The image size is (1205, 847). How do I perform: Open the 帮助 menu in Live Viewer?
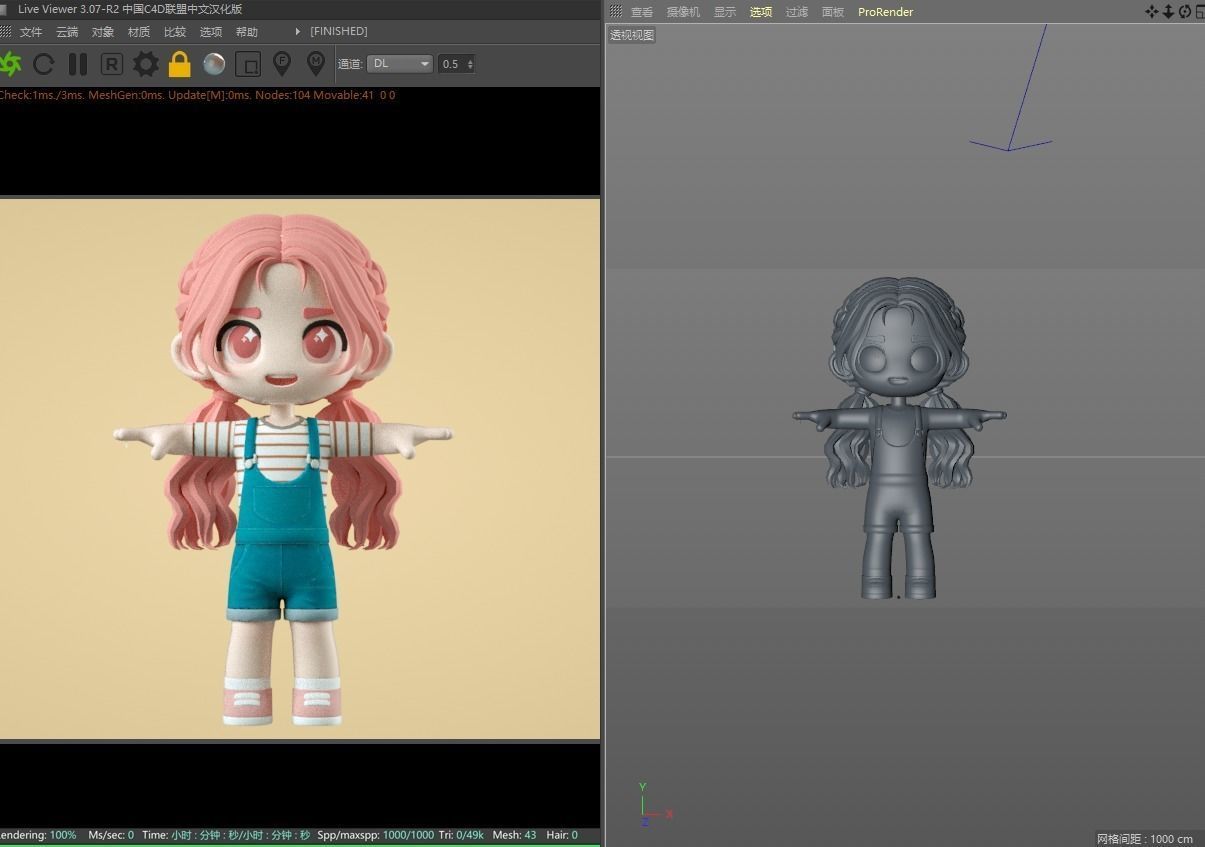247,32
